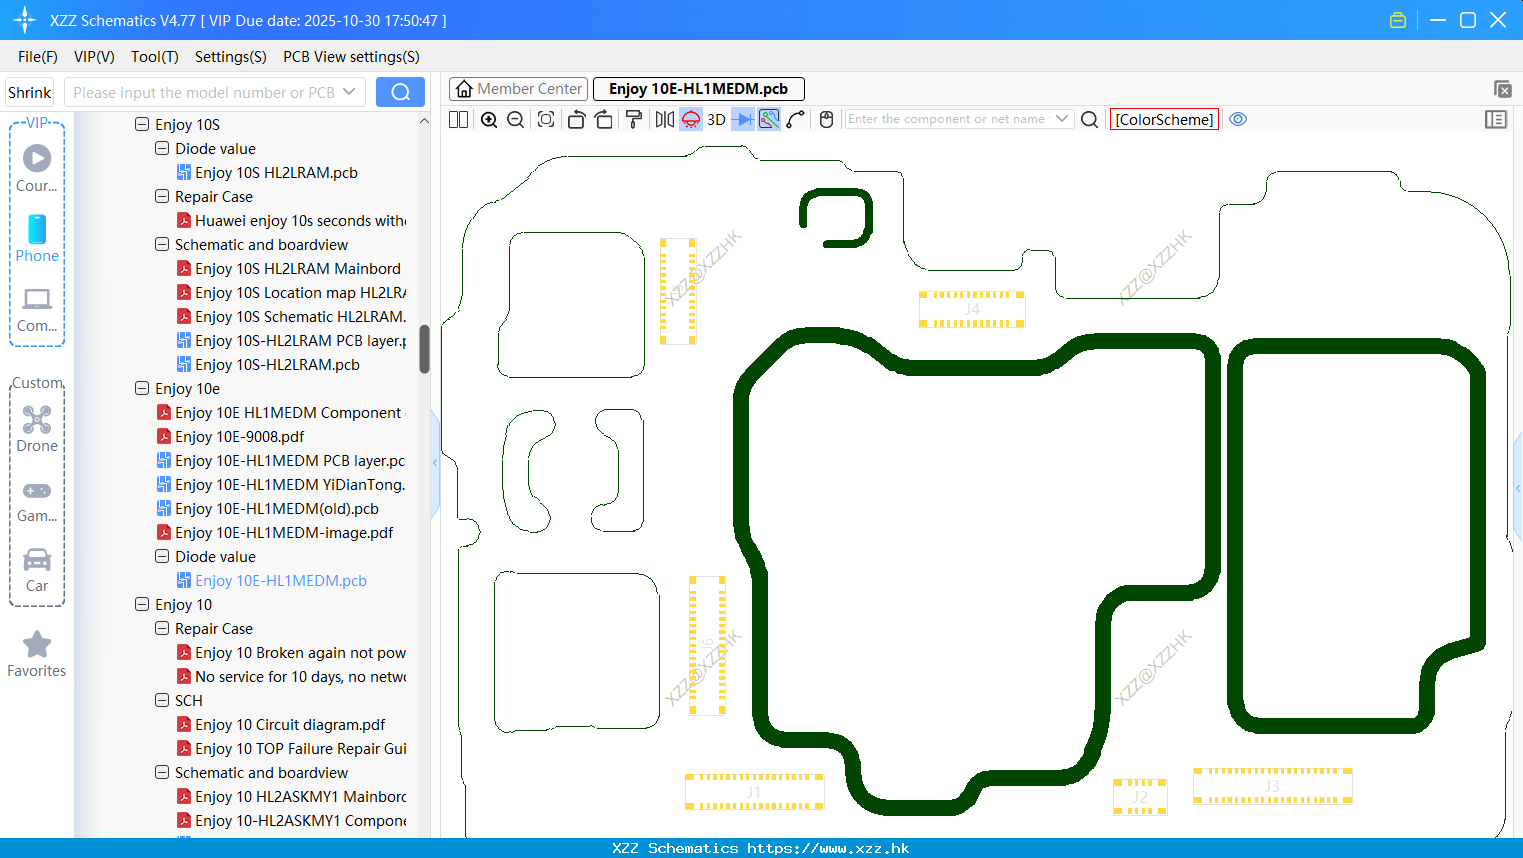Collapse the Enjoy 10S tree node
This screenshot has height=858, width=1523.
coord(142,124)
